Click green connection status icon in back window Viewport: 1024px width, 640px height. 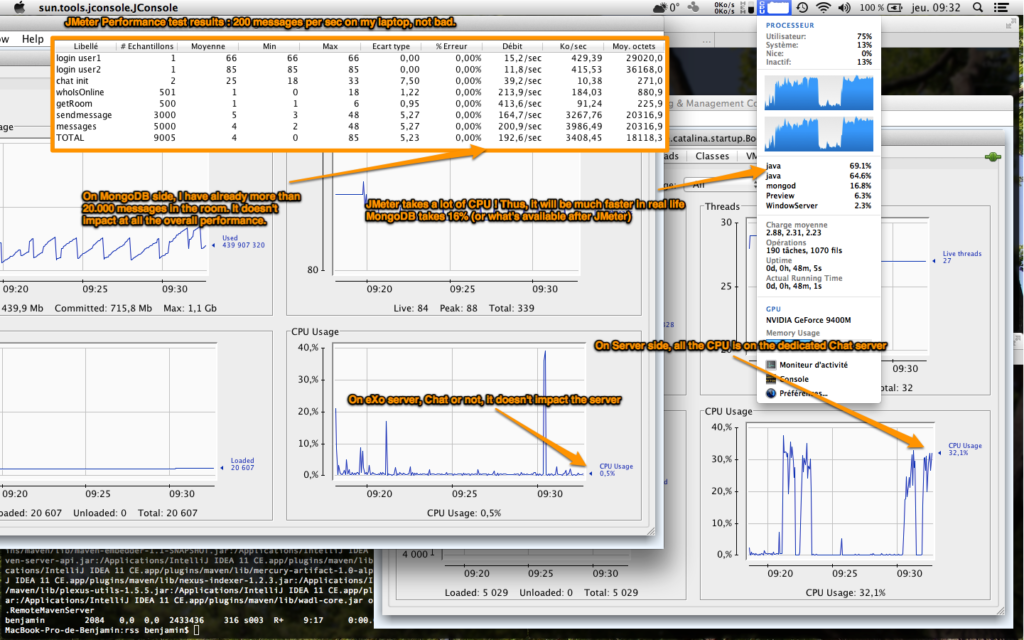point(993,157)
